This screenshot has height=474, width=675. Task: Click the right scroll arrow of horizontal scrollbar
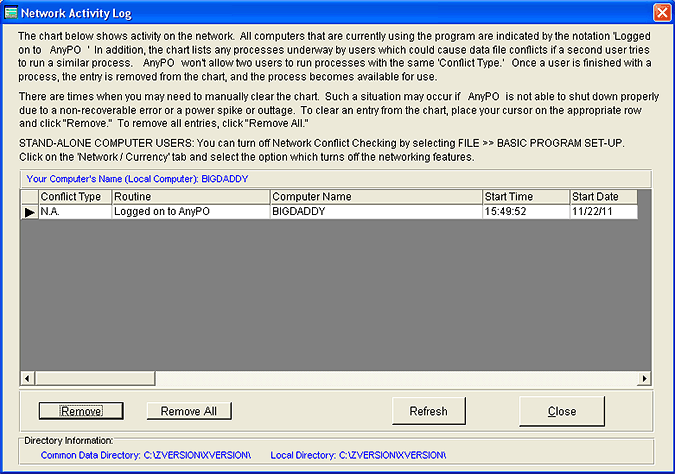(644, 378)
